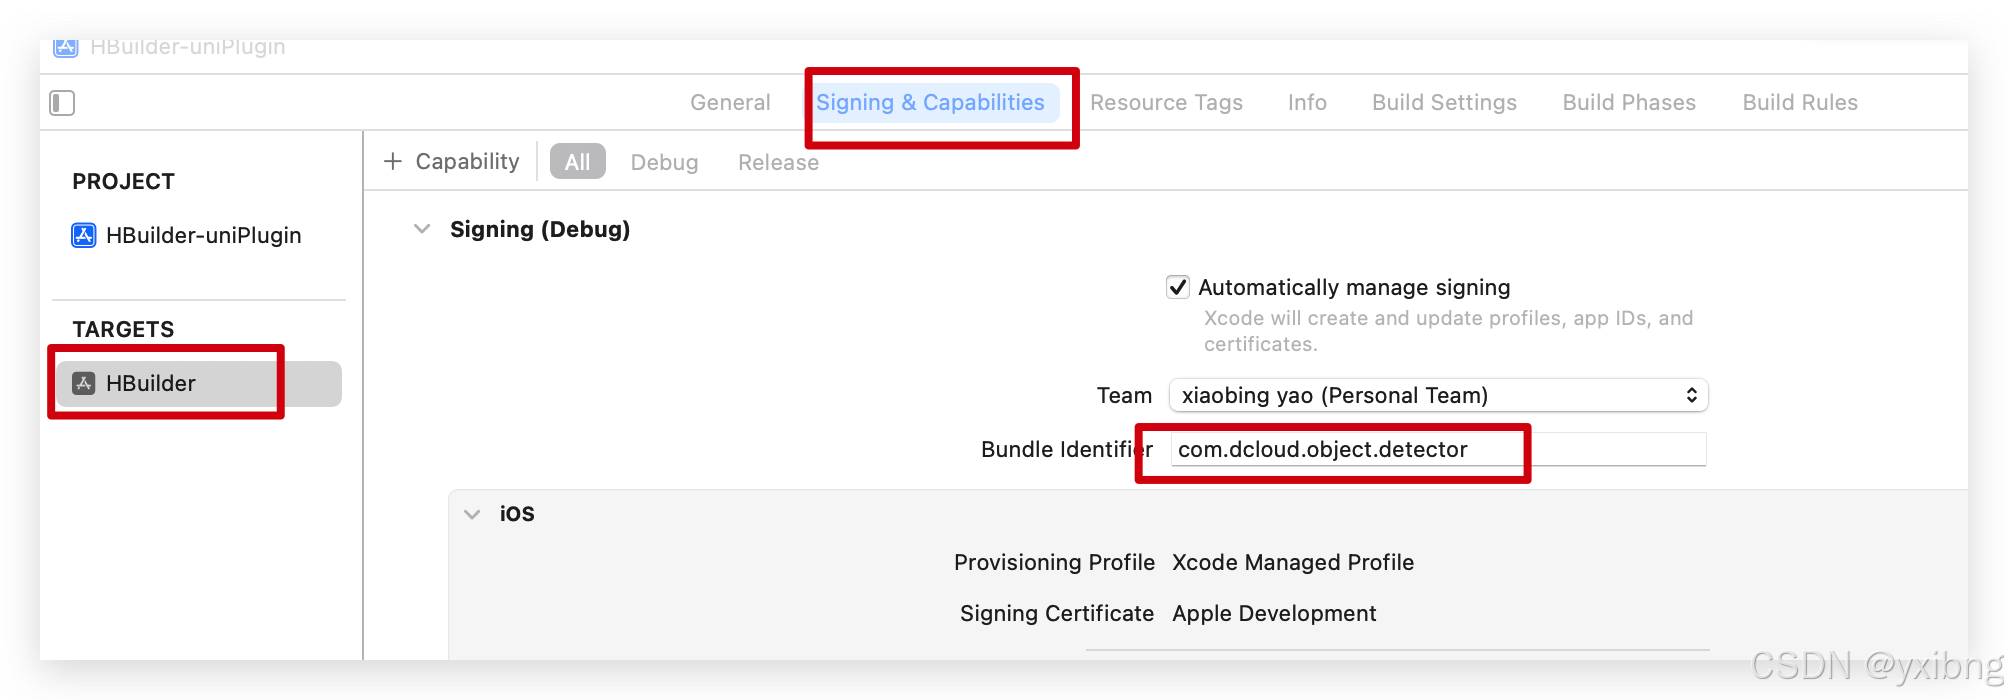Collapse the iOS signing section
2008x700 pixels.
click(x=472, y=514)
